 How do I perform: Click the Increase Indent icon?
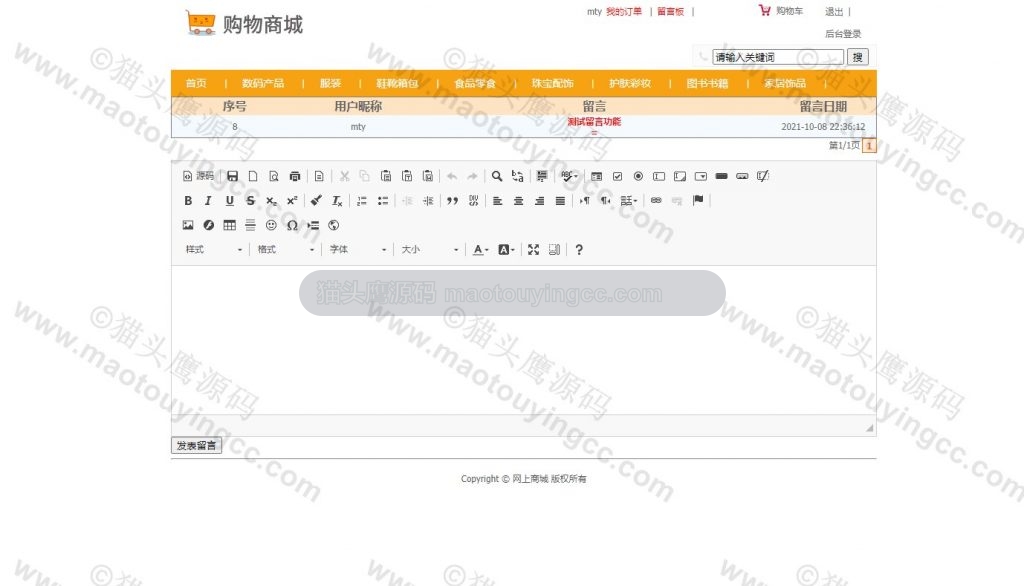tap(428, 201)
